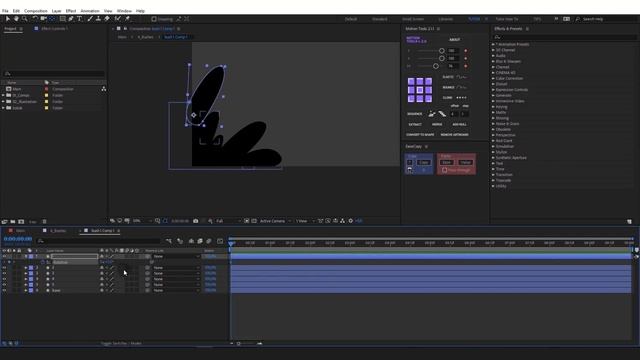Open parent dropdown for layer 2

click(x=176, y=268)
